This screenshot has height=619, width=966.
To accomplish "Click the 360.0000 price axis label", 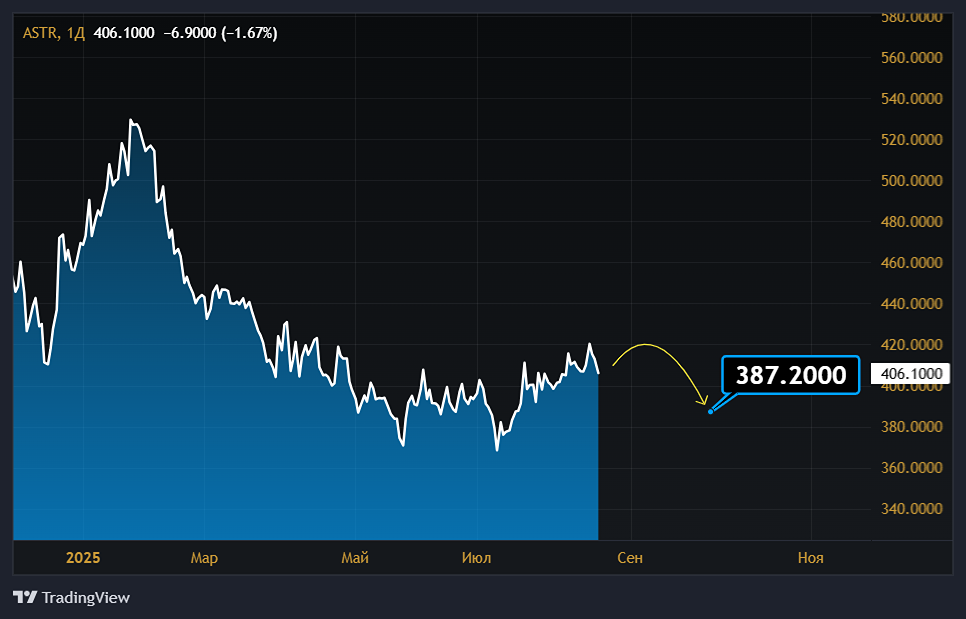I will pos(911,468).
